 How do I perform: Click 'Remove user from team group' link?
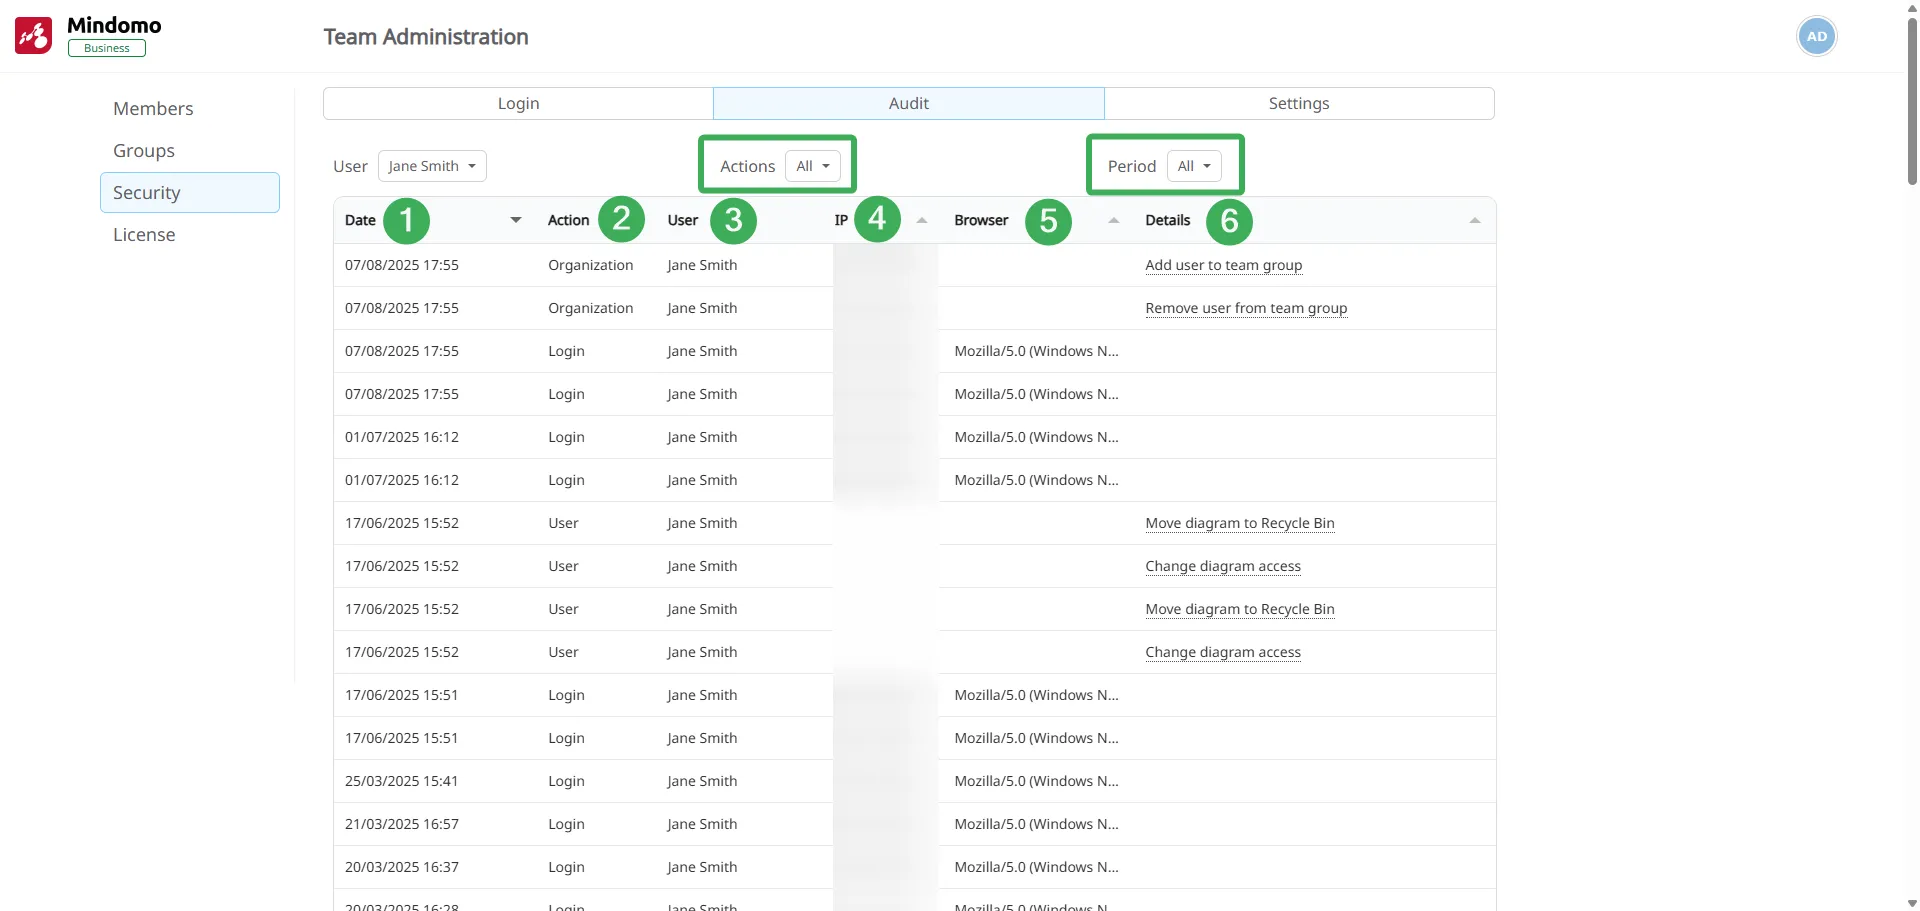[1245, 308]
